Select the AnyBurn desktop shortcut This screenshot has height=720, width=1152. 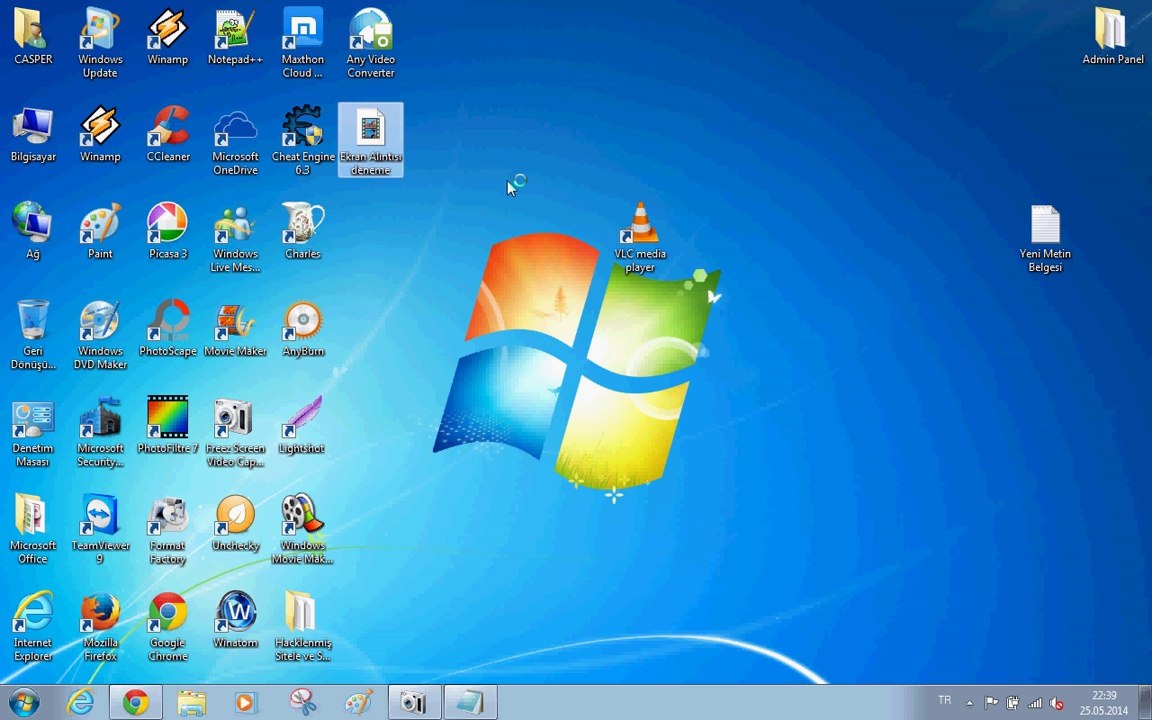(x=303, y=328)
